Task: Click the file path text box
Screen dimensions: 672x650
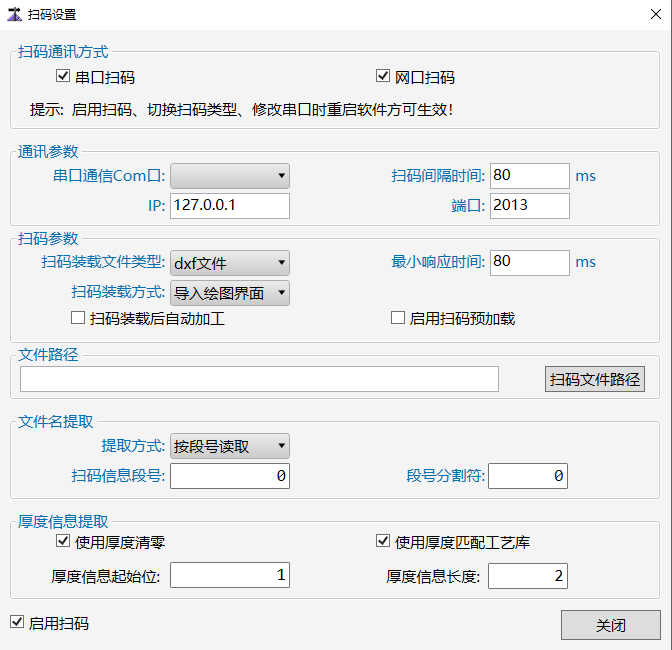Action: [259, 379]
